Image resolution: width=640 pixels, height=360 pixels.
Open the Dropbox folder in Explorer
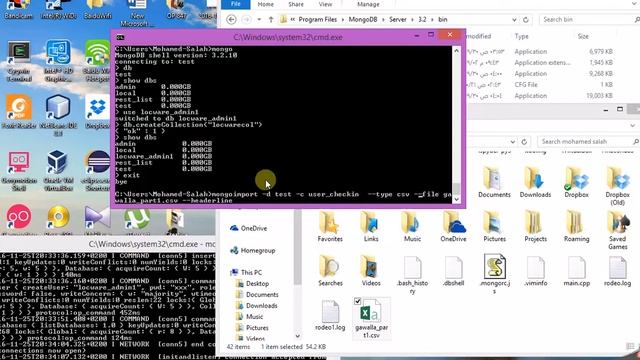coord(576,182)
